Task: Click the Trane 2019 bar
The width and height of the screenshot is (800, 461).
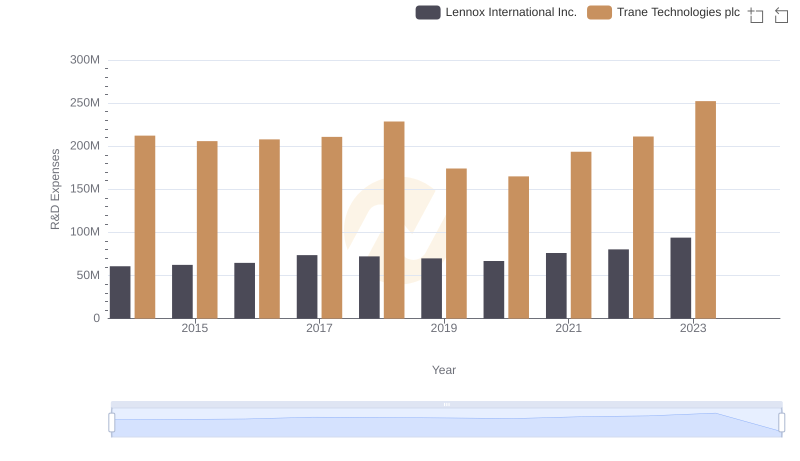Action: coord(456,243)
